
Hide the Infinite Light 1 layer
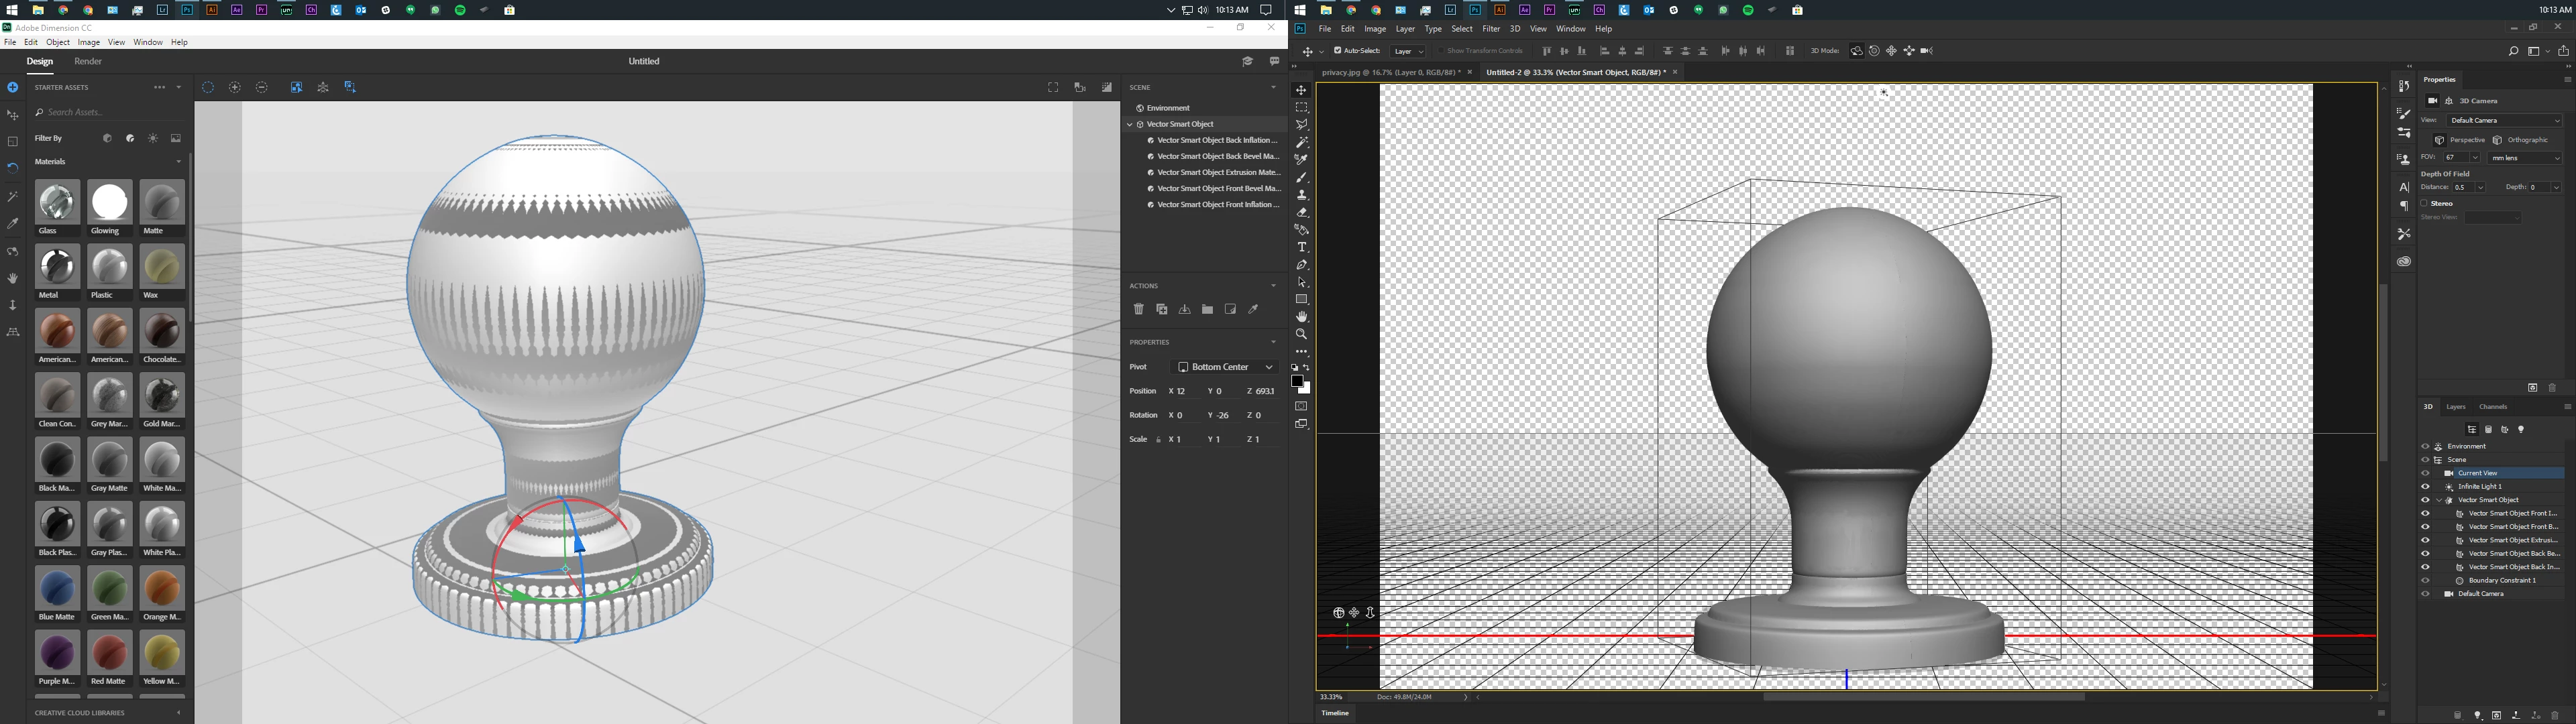pyautogui.click(x=2425, y=487)
